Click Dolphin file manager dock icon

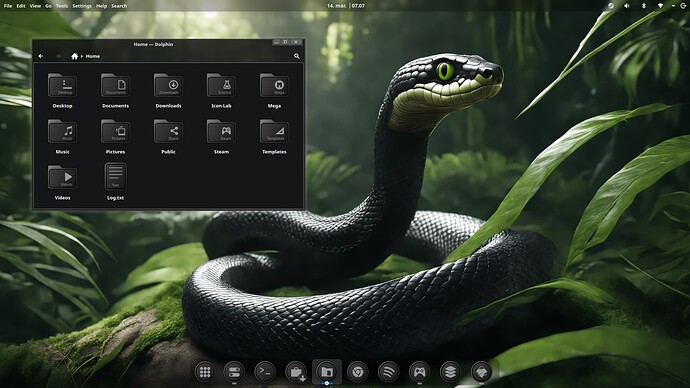(327, 372)
